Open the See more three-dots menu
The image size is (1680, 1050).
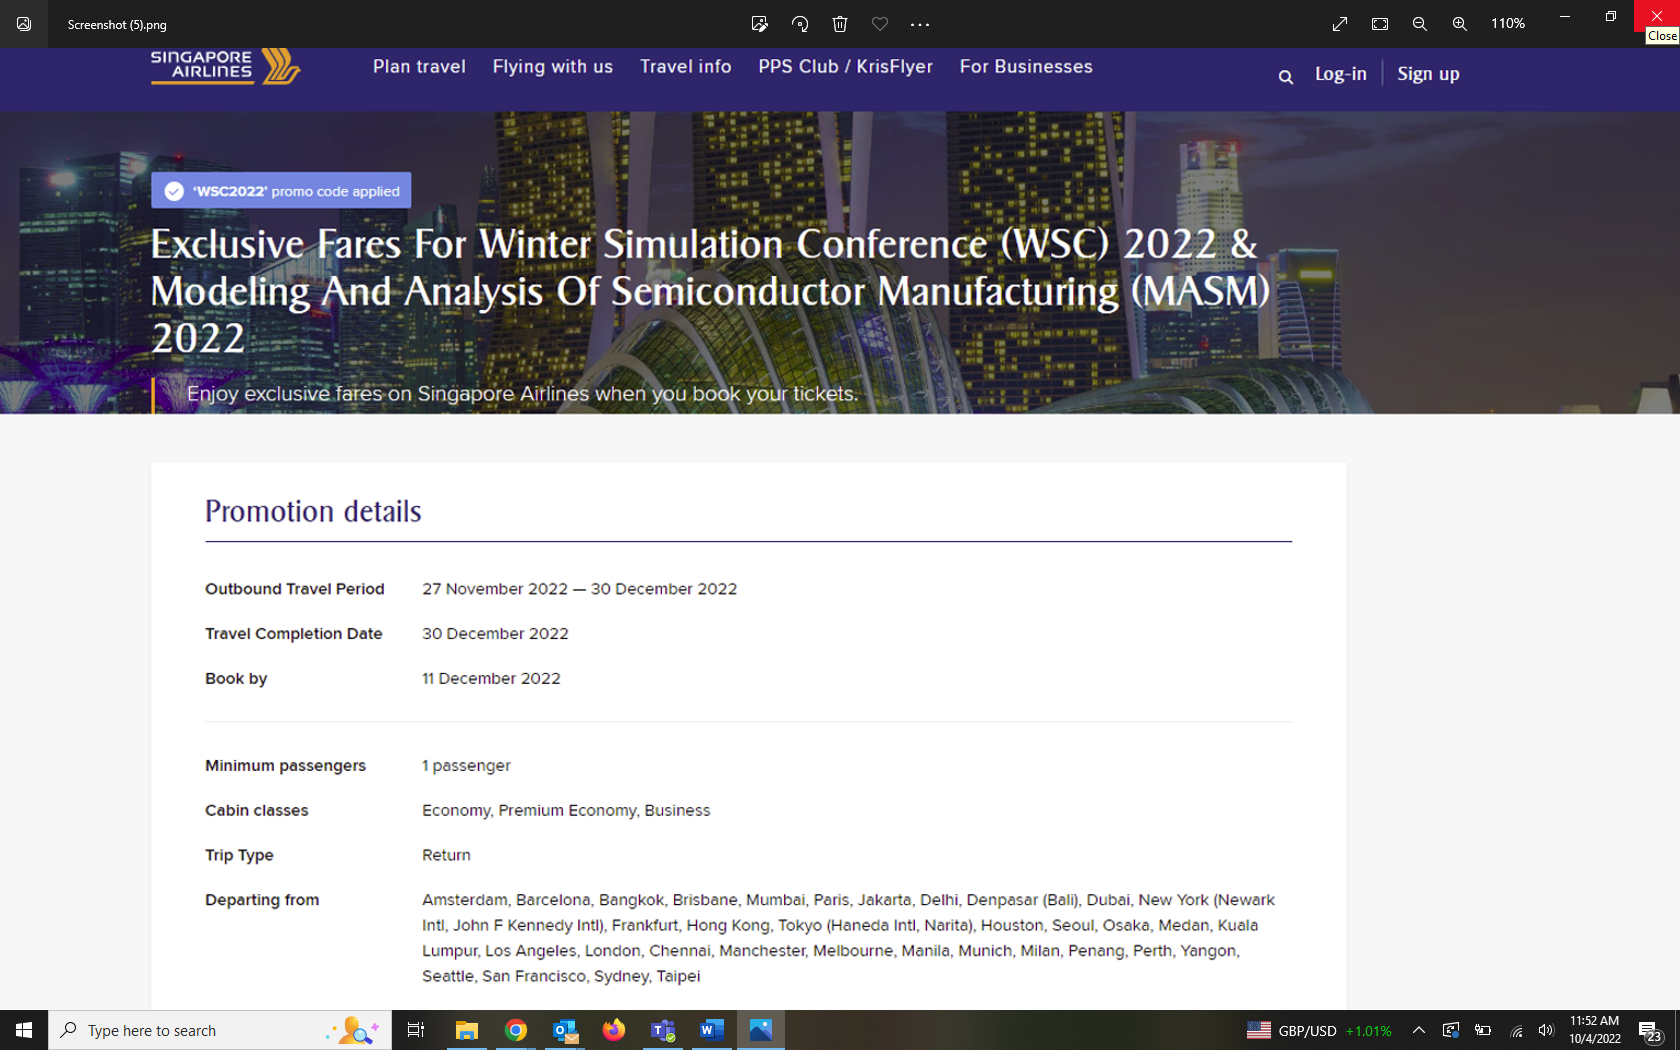[x=920, y=24]
